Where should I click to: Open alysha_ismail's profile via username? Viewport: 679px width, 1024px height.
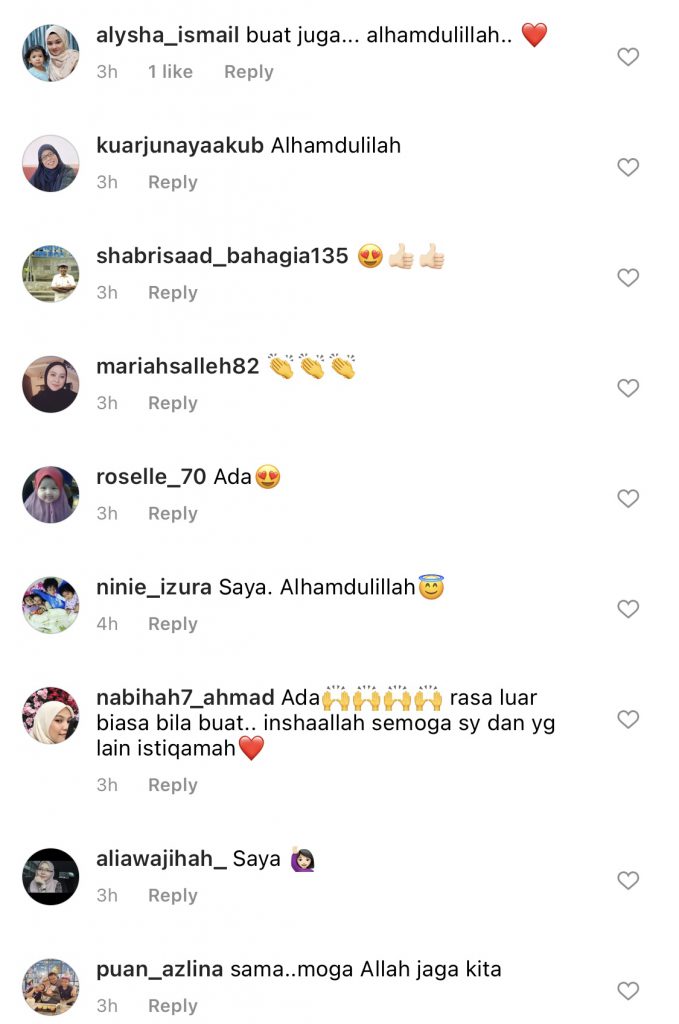point(167,35)
